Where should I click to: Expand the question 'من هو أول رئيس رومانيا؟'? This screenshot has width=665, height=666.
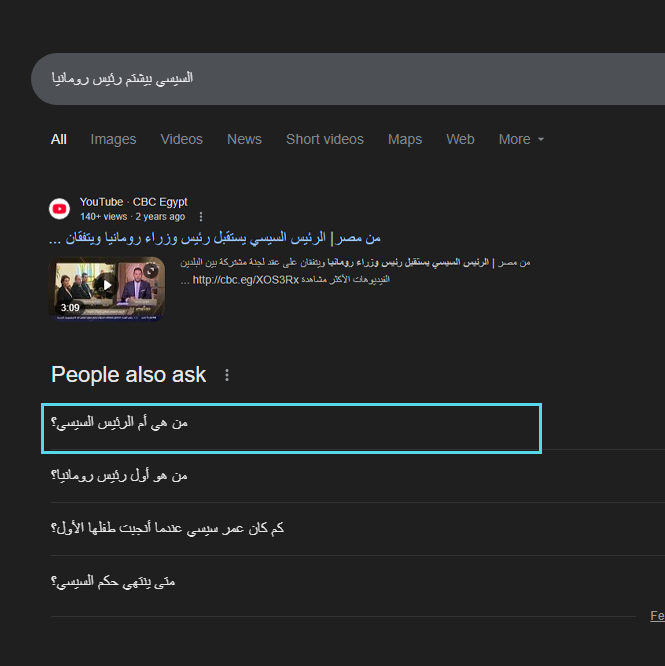click(x=358, y=476)
